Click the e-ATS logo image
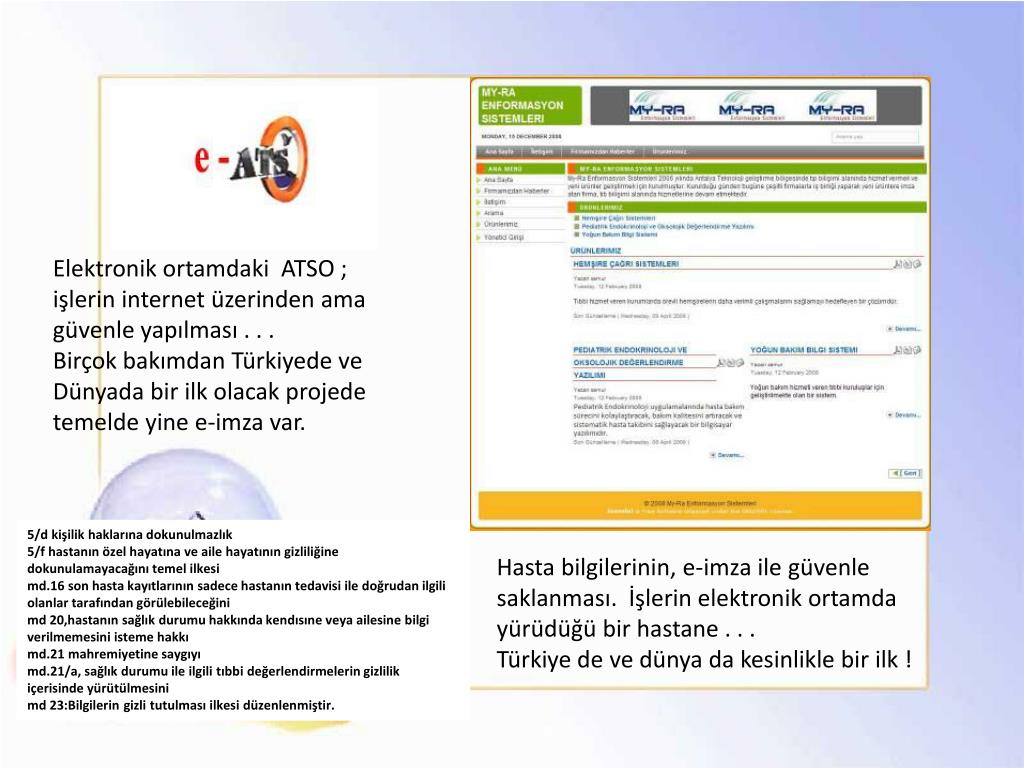The height and width of the screenshot is (768, 1024). coord(251,159)
